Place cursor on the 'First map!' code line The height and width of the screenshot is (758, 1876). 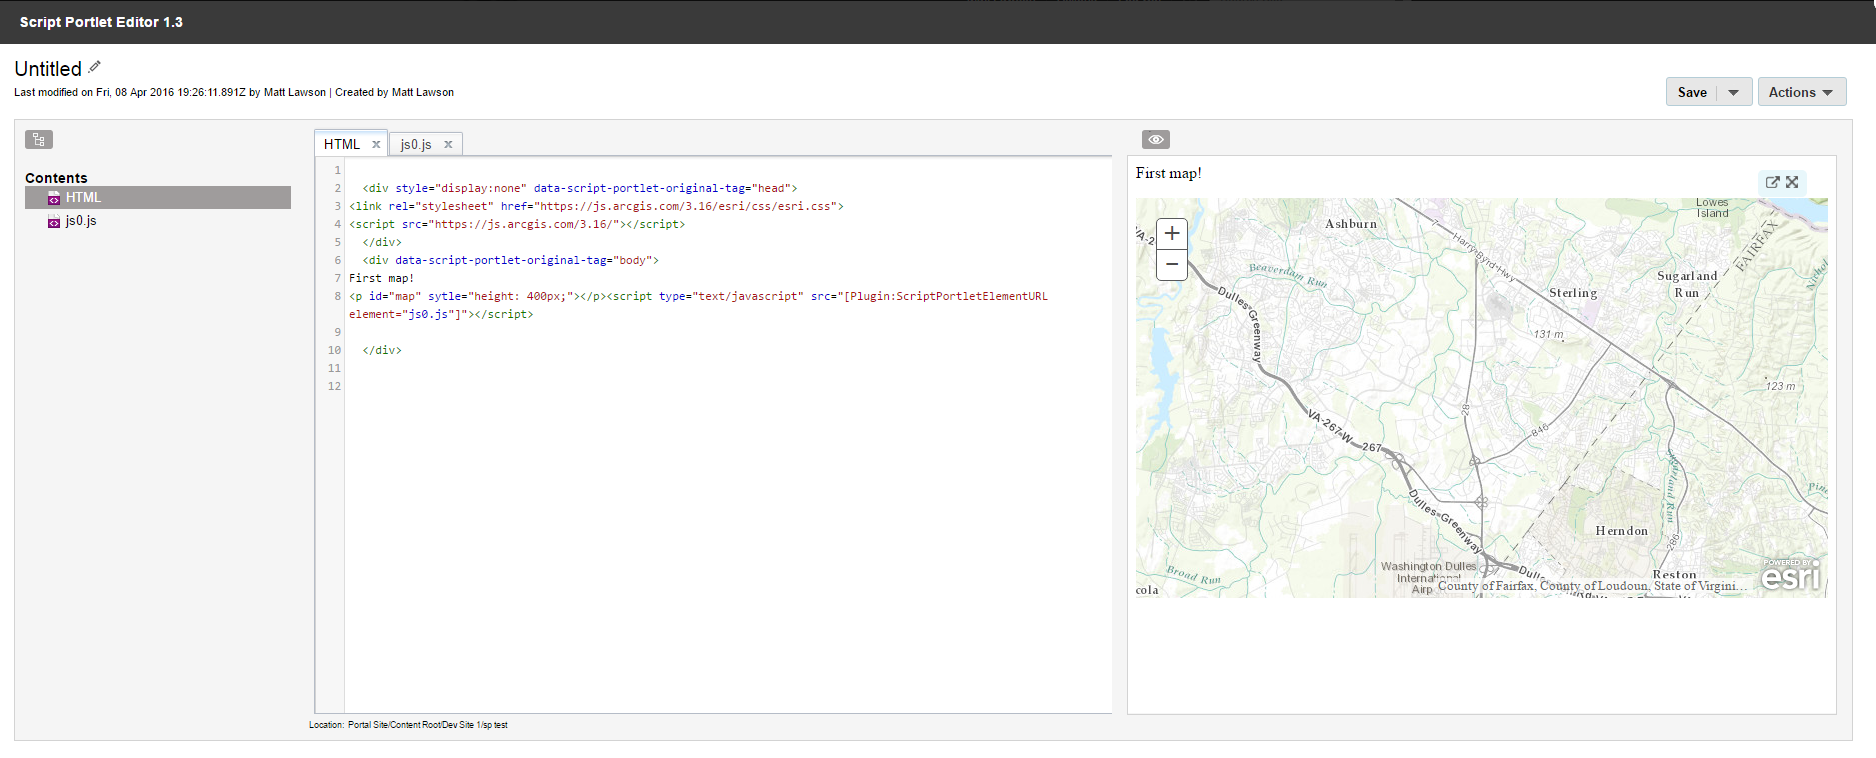(381, 278)
